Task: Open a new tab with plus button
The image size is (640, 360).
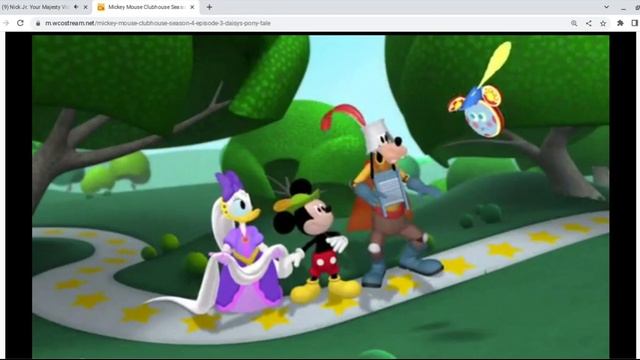Action: [209, 7]
